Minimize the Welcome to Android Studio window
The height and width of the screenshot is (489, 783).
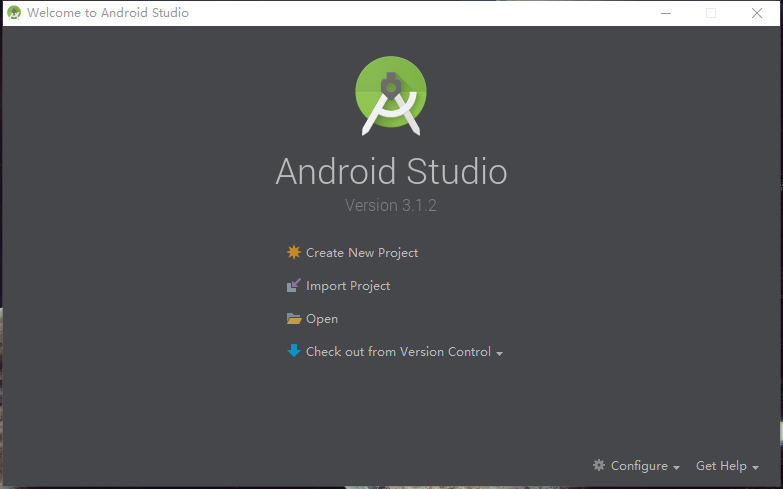tap(666, 13)
